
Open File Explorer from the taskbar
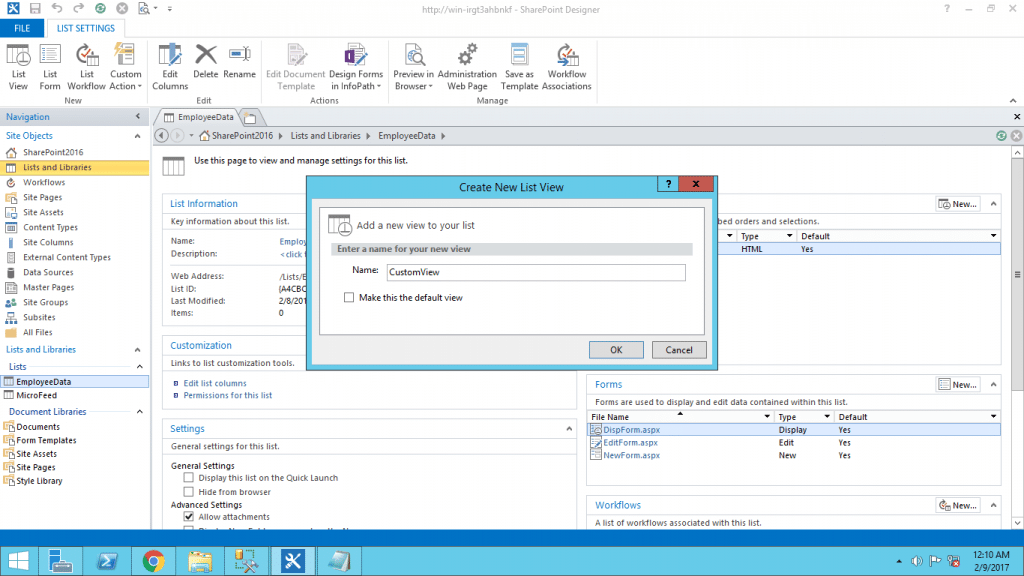tap(200, 561)
